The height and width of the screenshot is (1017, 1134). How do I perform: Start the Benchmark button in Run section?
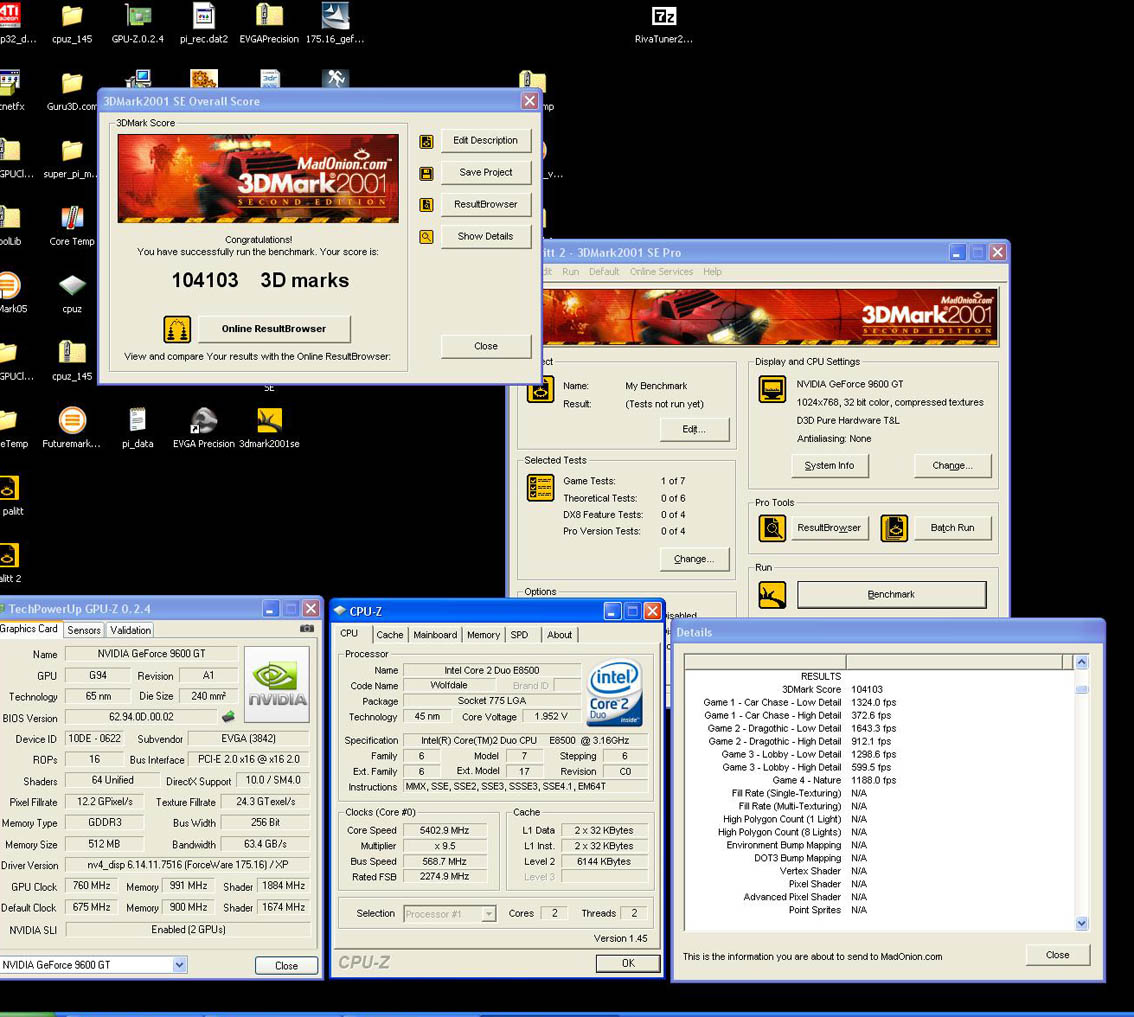coord(891,594)
